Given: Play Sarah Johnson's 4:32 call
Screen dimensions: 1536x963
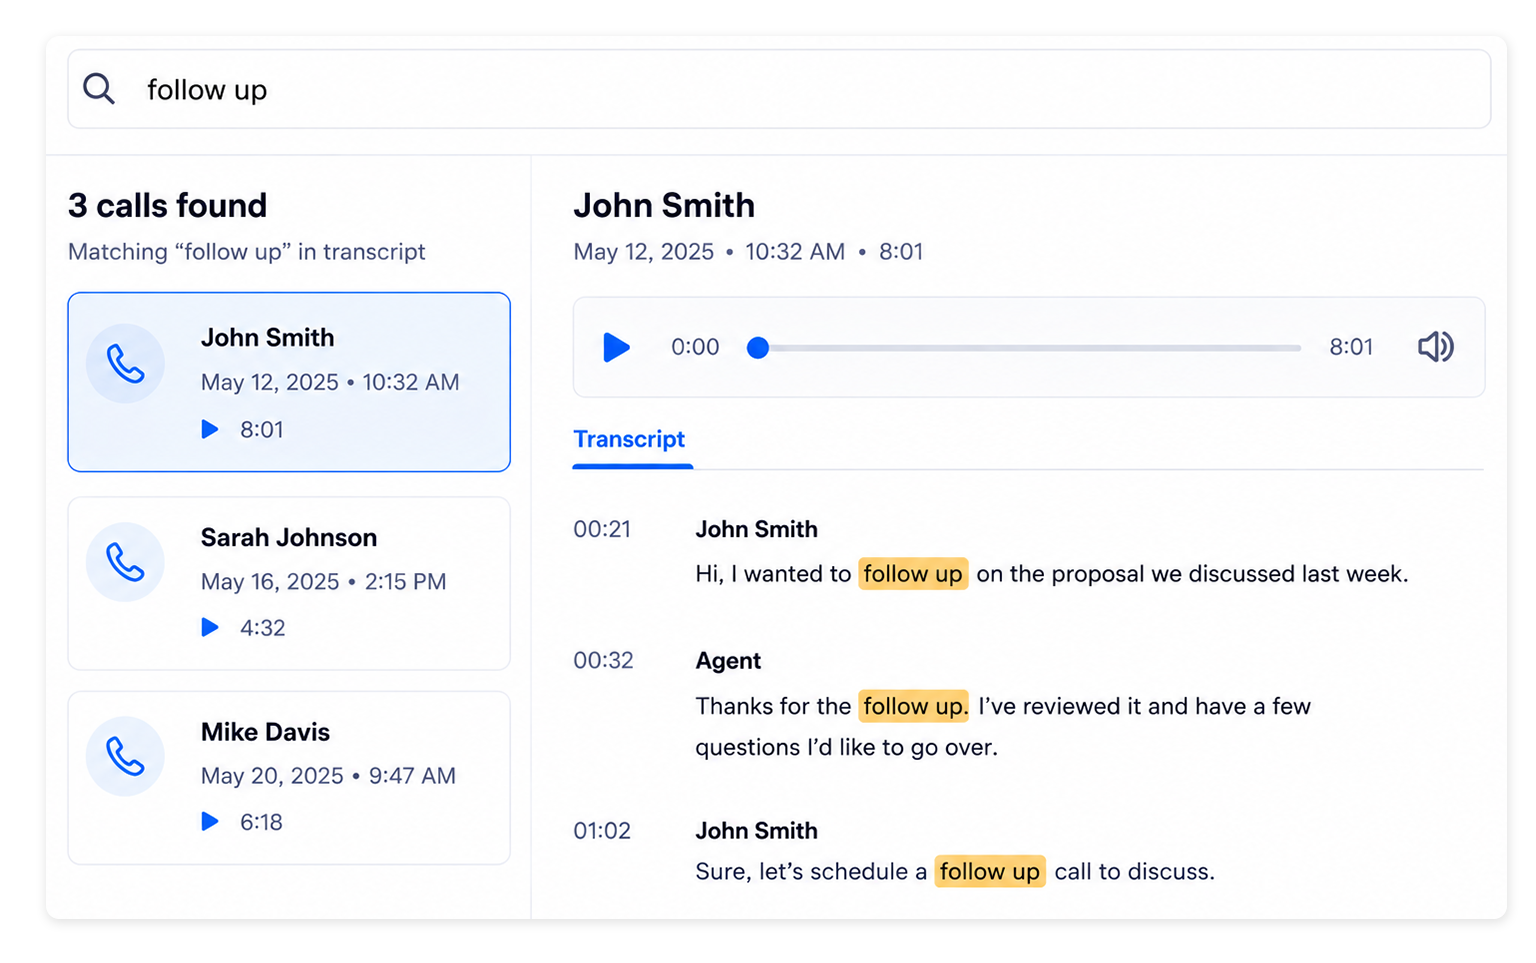Looking at the screenshot, I should pos(210,627).
